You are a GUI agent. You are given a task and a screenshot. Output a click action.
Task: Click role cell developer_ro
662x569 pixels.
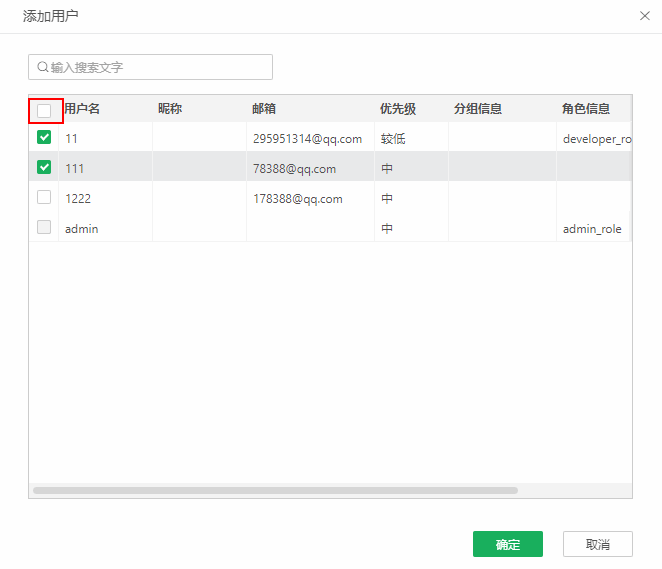click(597, 139)
